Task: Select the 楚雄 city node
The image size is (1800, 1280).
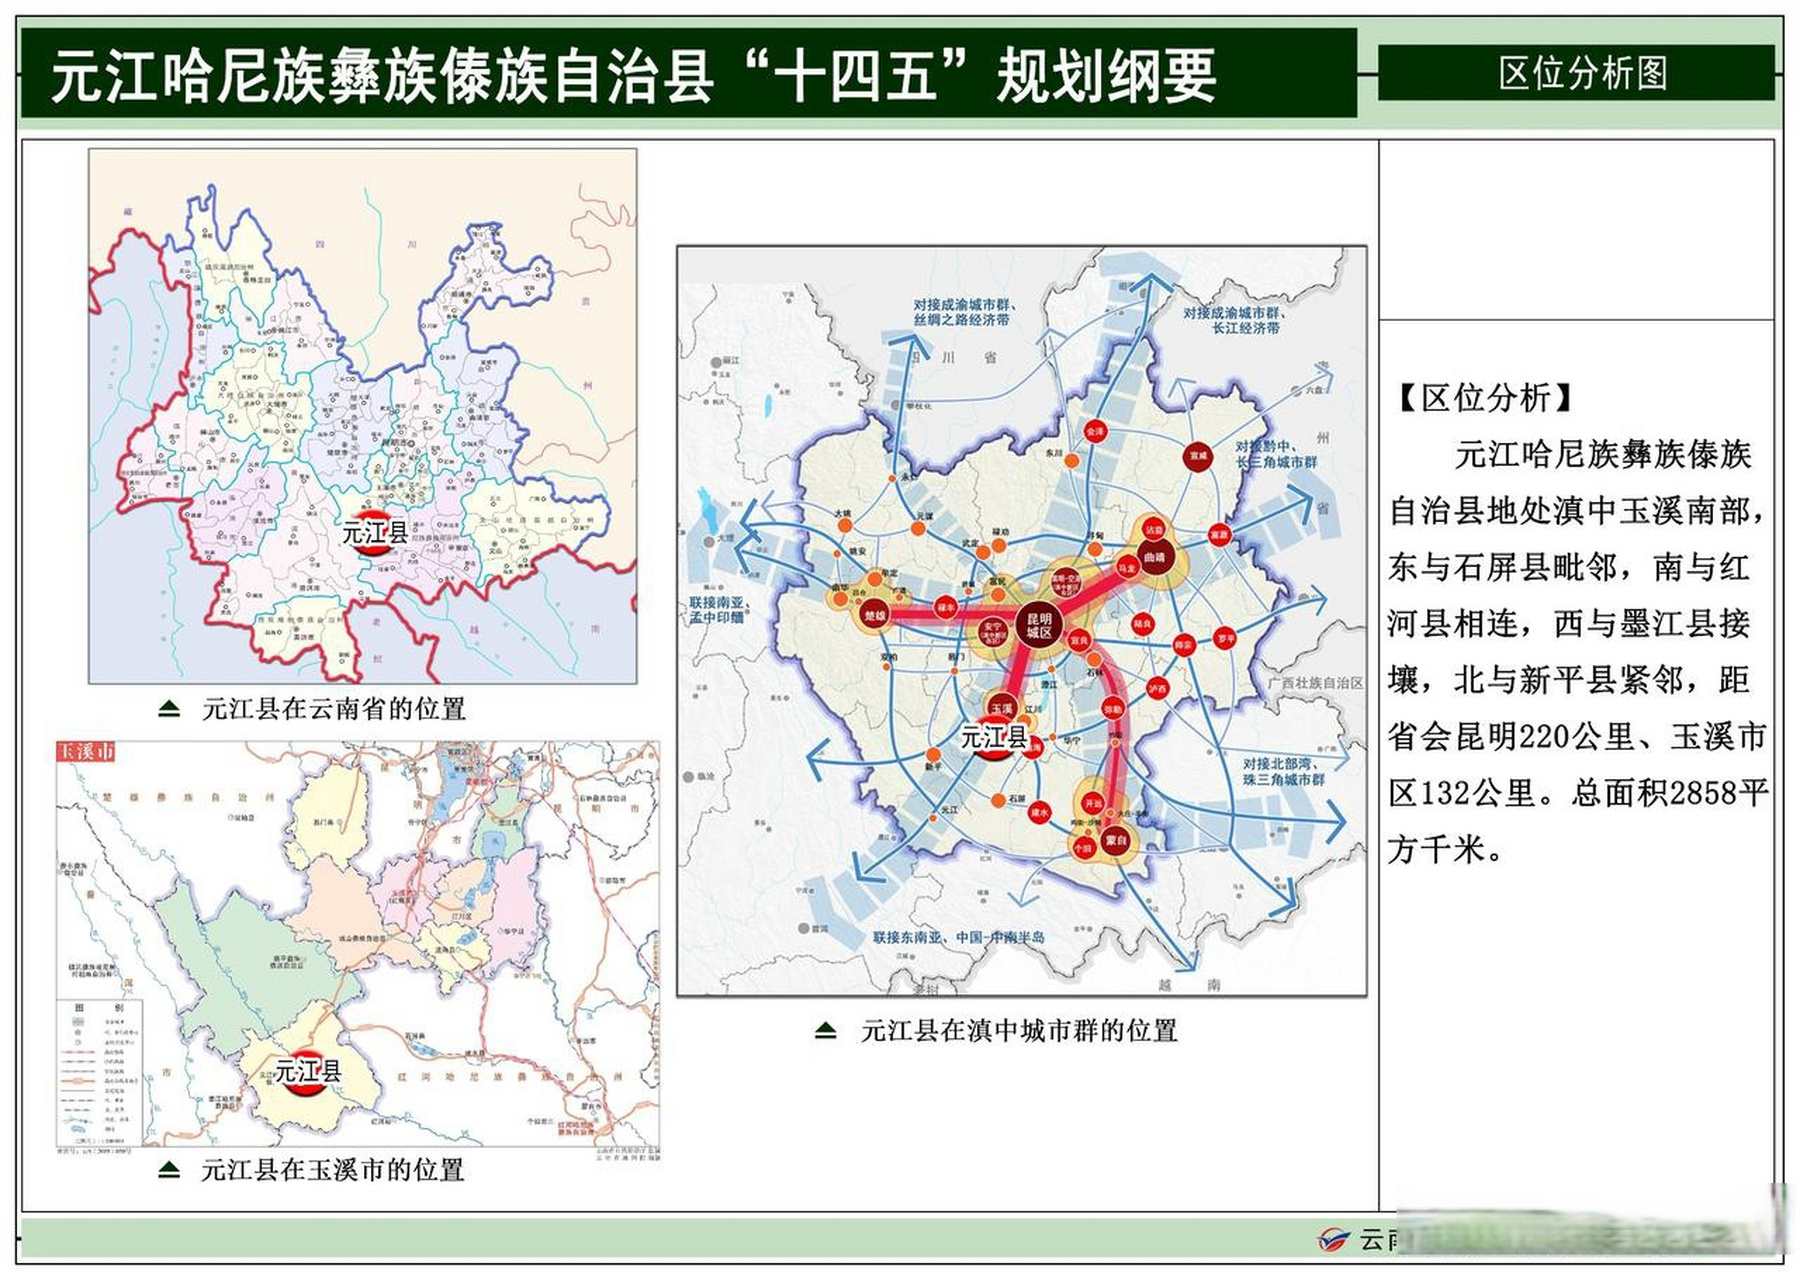Action: (x=876, y=616)
